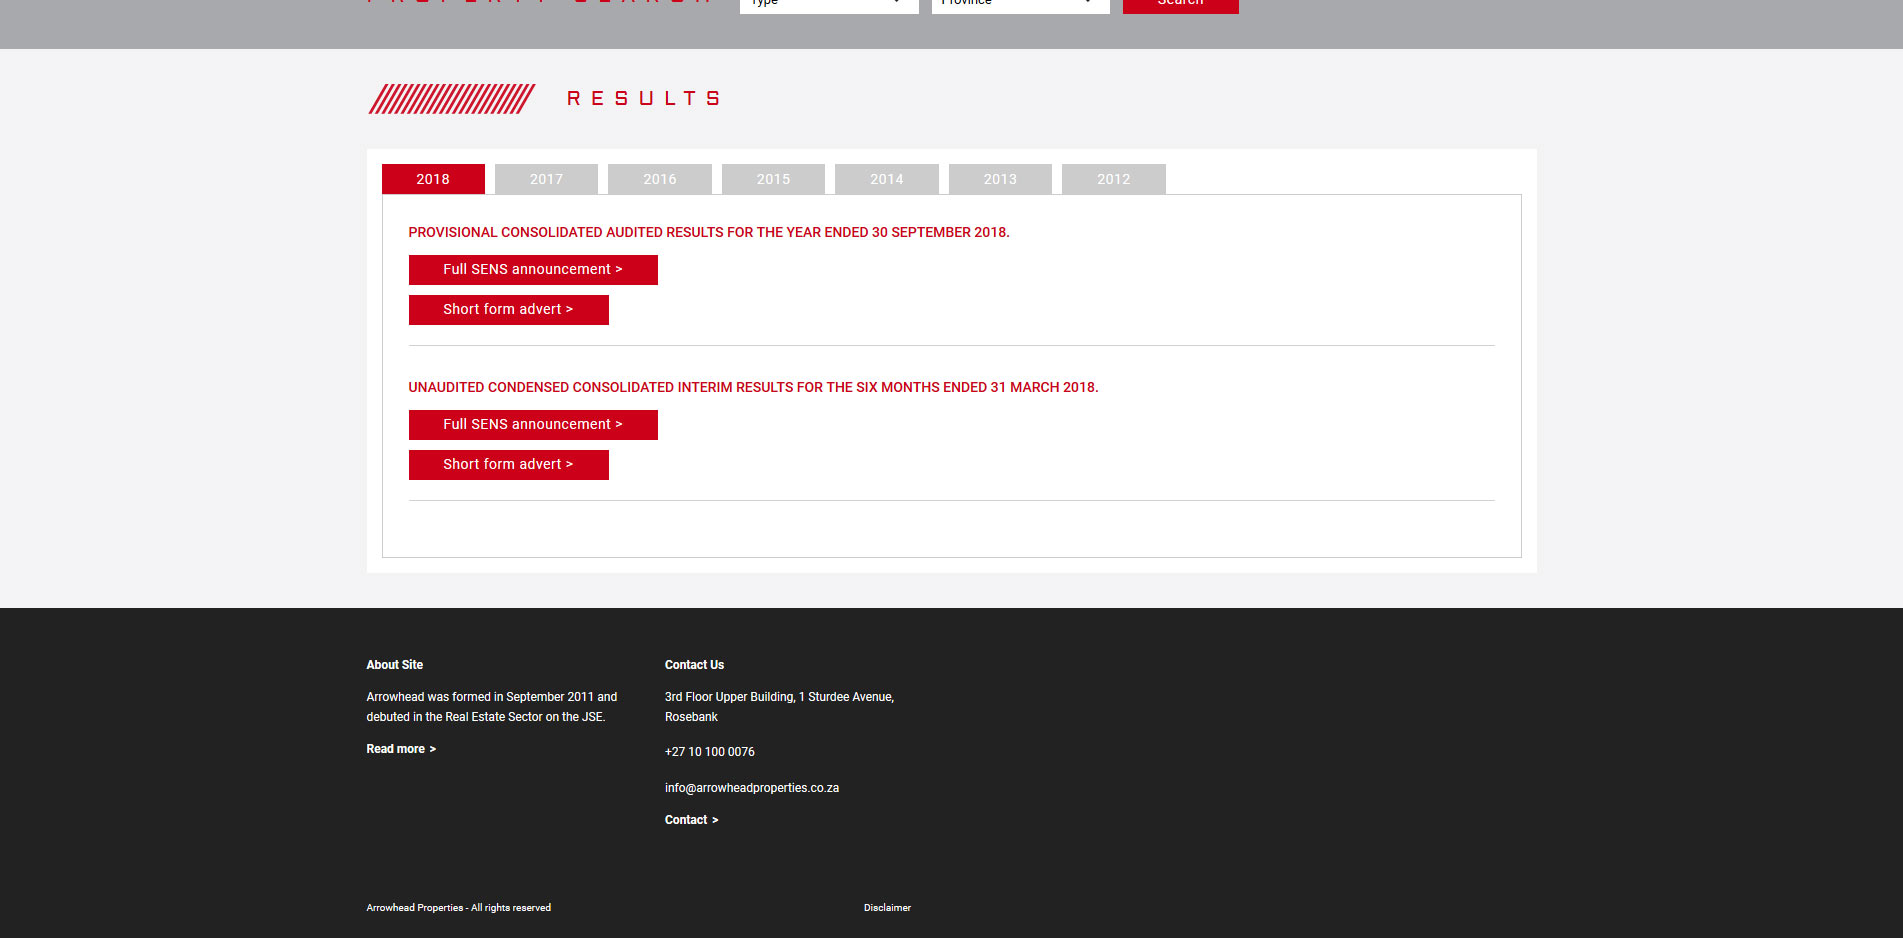
Task: Switch to the 2017 results tab
Action: coord(546,179)
